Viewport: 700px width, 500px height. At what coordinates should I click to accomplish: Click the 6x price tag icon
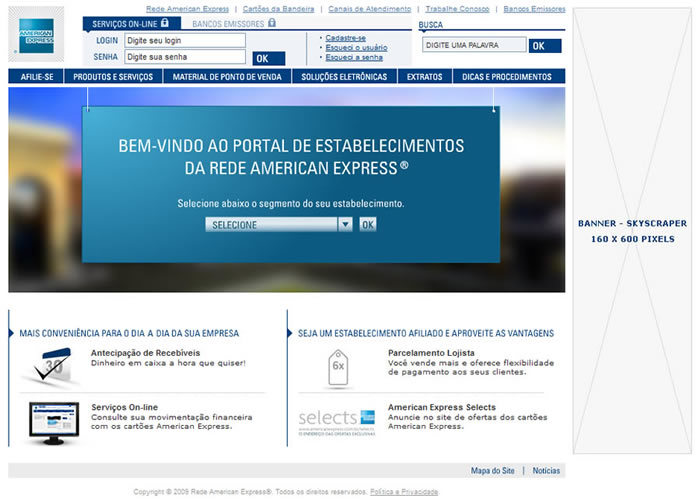(x=338, y=368)
